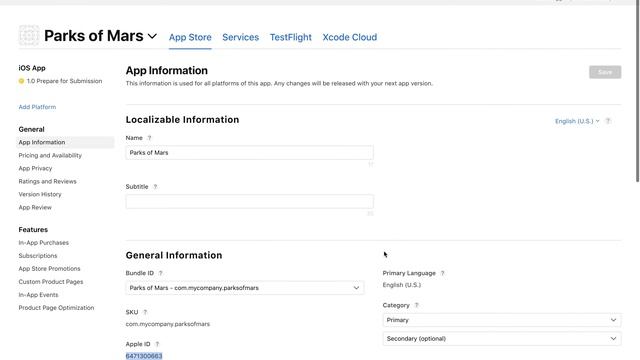Switch to the Services tab
640x360 pixels.
(x=240, y=37)
